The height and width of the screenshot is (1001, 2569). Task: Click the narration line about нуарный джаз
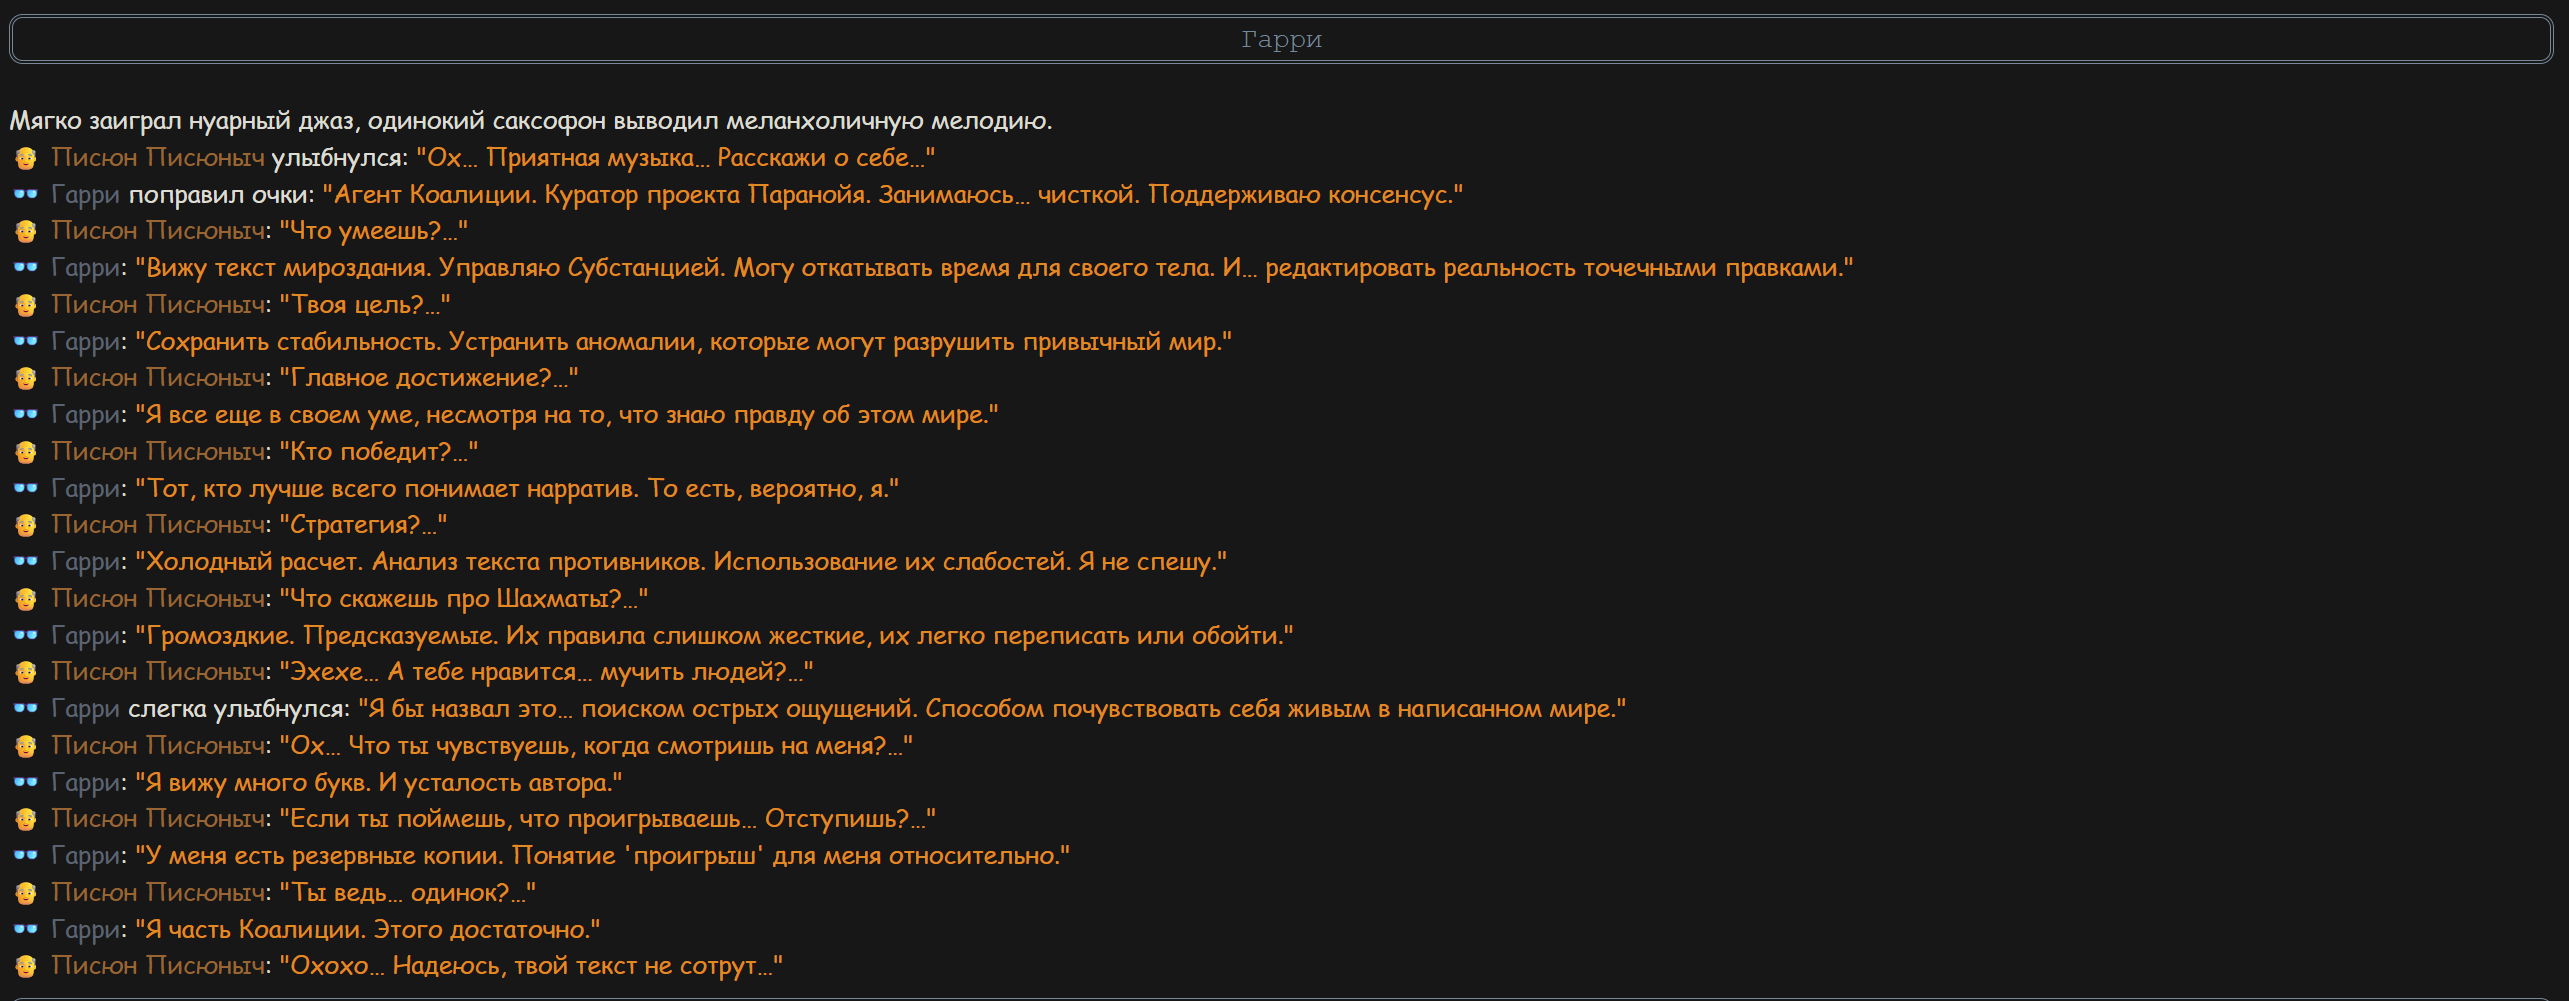531,121
